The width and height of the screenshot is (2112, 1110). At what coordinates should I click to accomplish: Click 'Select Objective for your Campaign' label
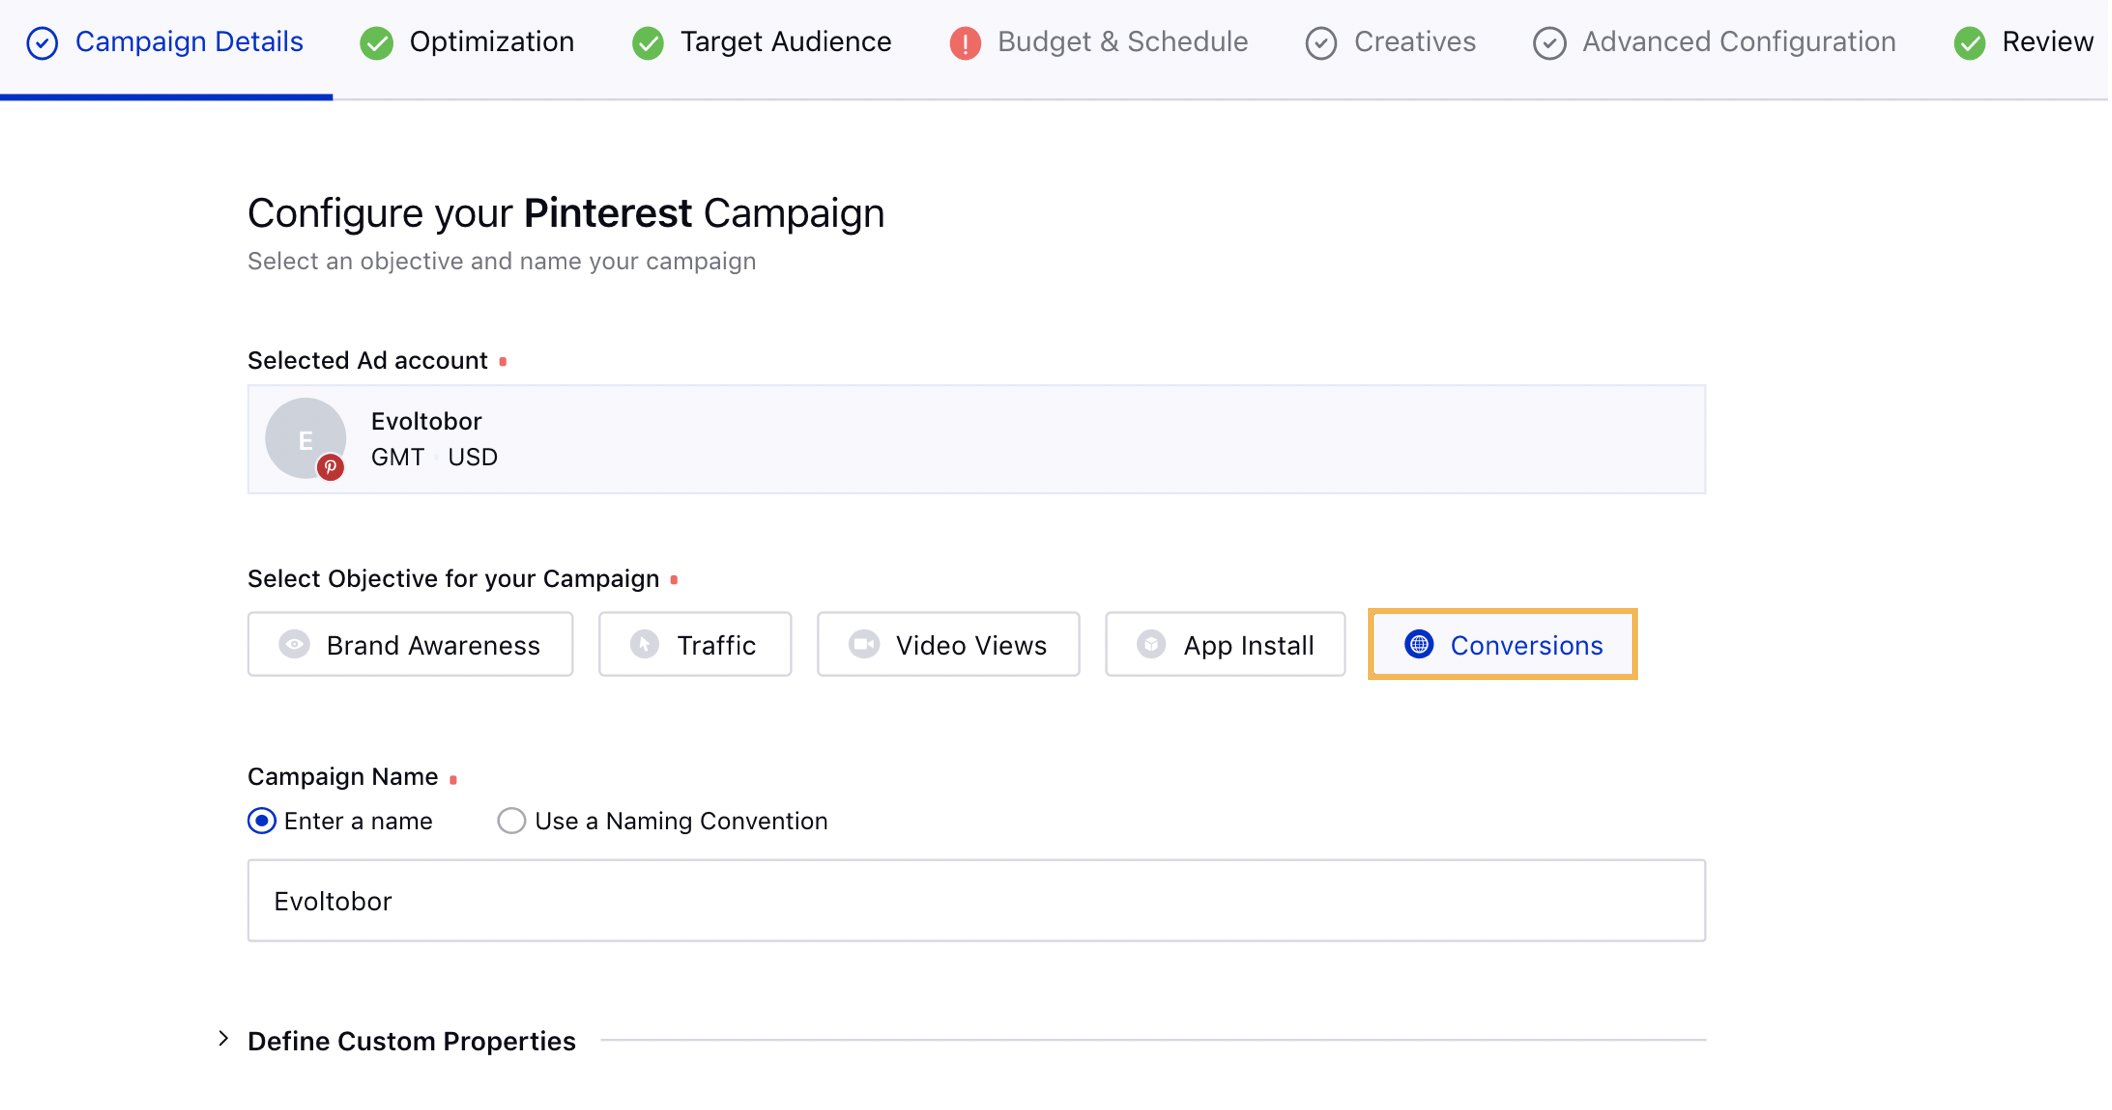pyautogui.click(x=453, y=579)
